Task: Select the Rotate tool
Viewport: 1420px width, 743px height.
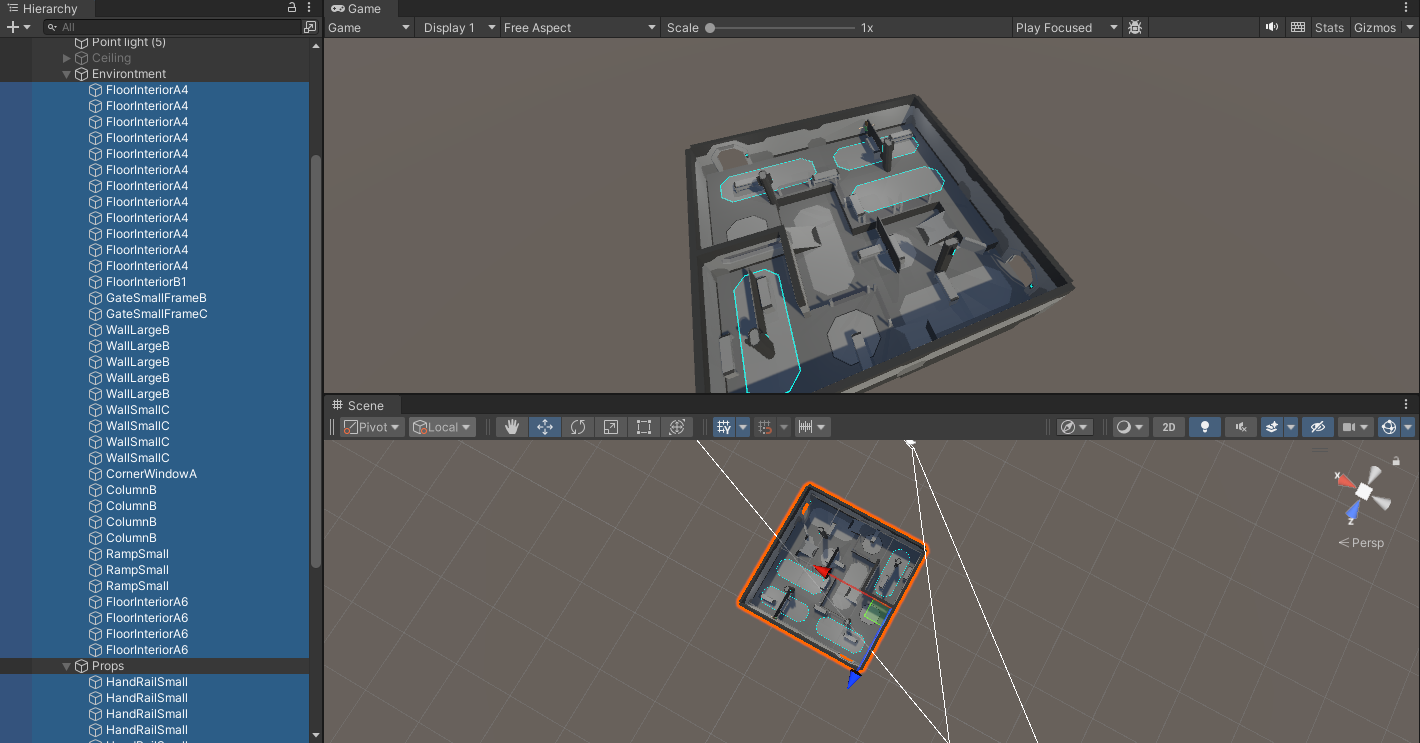Action: pos(578,427)
